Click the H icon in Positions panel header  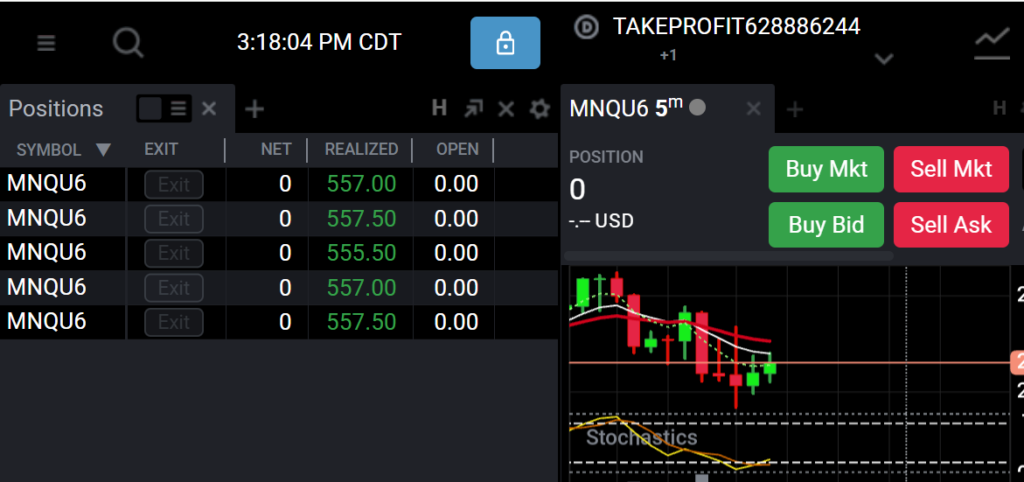coord(440,108)
